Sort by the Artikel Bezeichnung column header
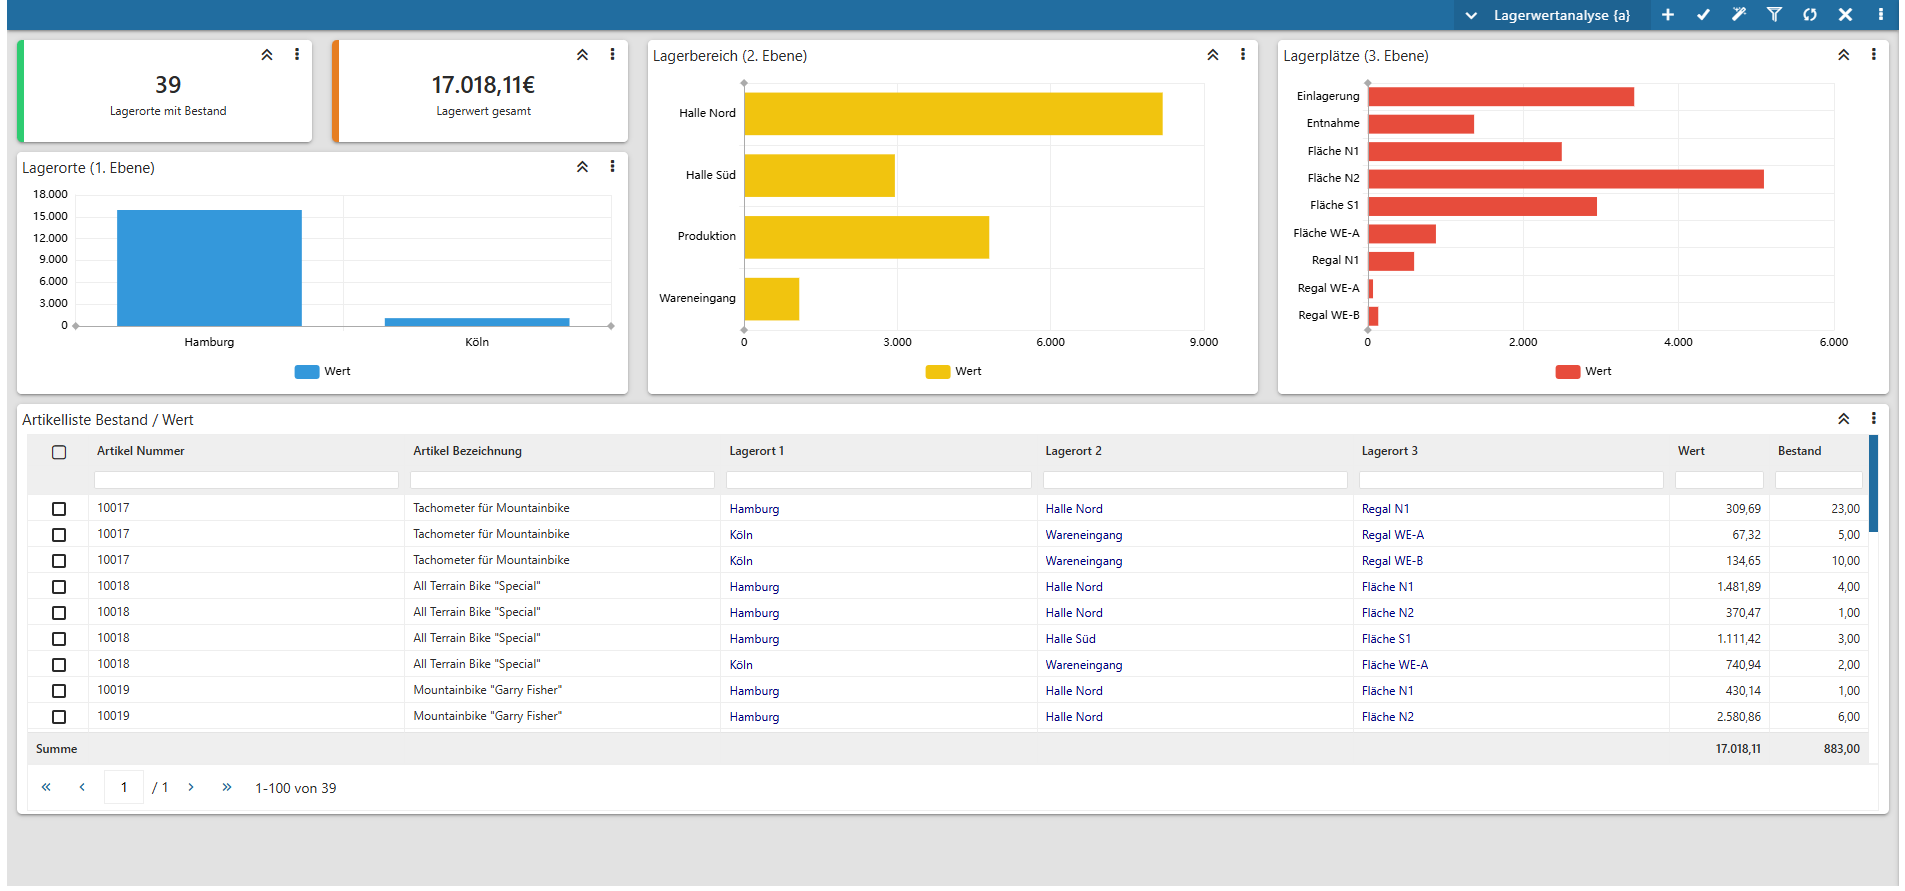 [467, 451]
